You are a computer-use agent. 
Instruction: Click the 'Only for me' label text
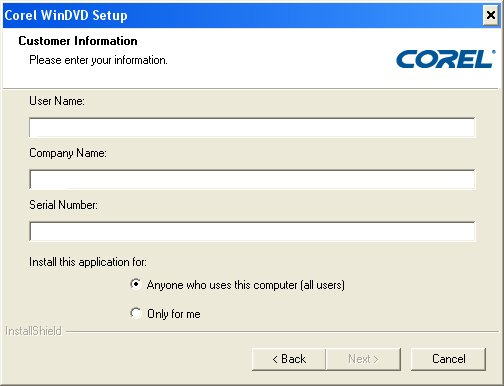[x=174, y=314]
